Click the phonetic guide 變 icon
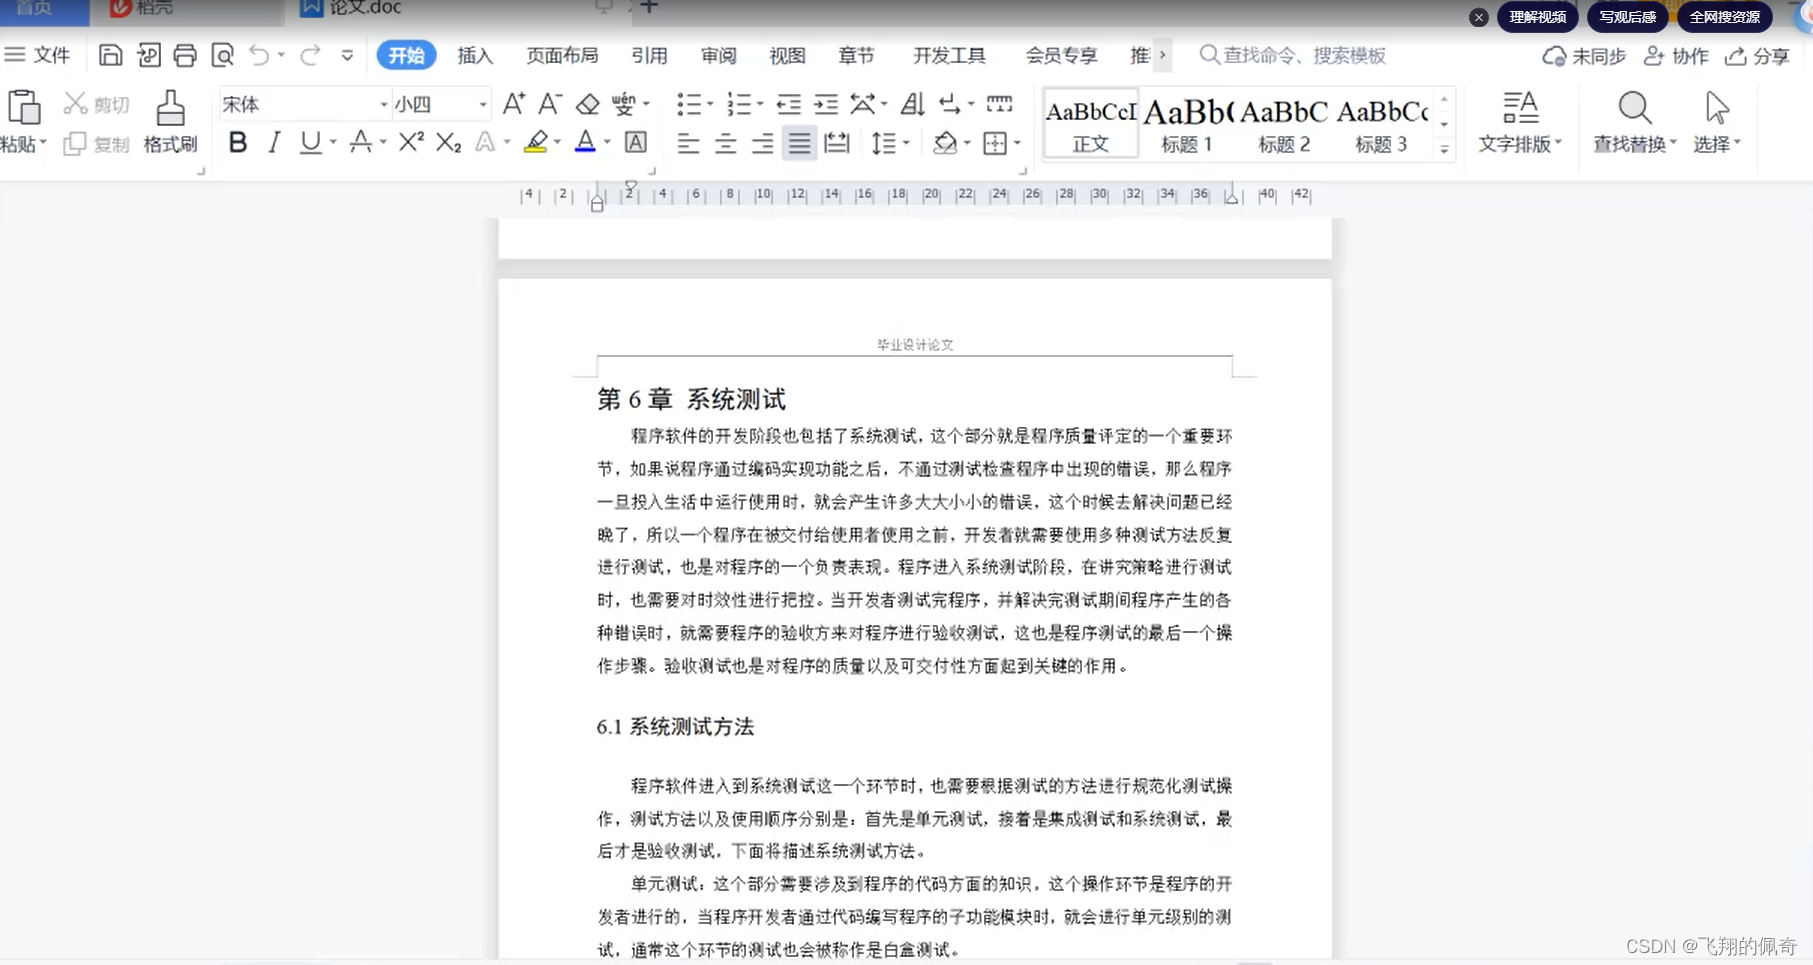1813x965 pixels. (x=623, y=104)
